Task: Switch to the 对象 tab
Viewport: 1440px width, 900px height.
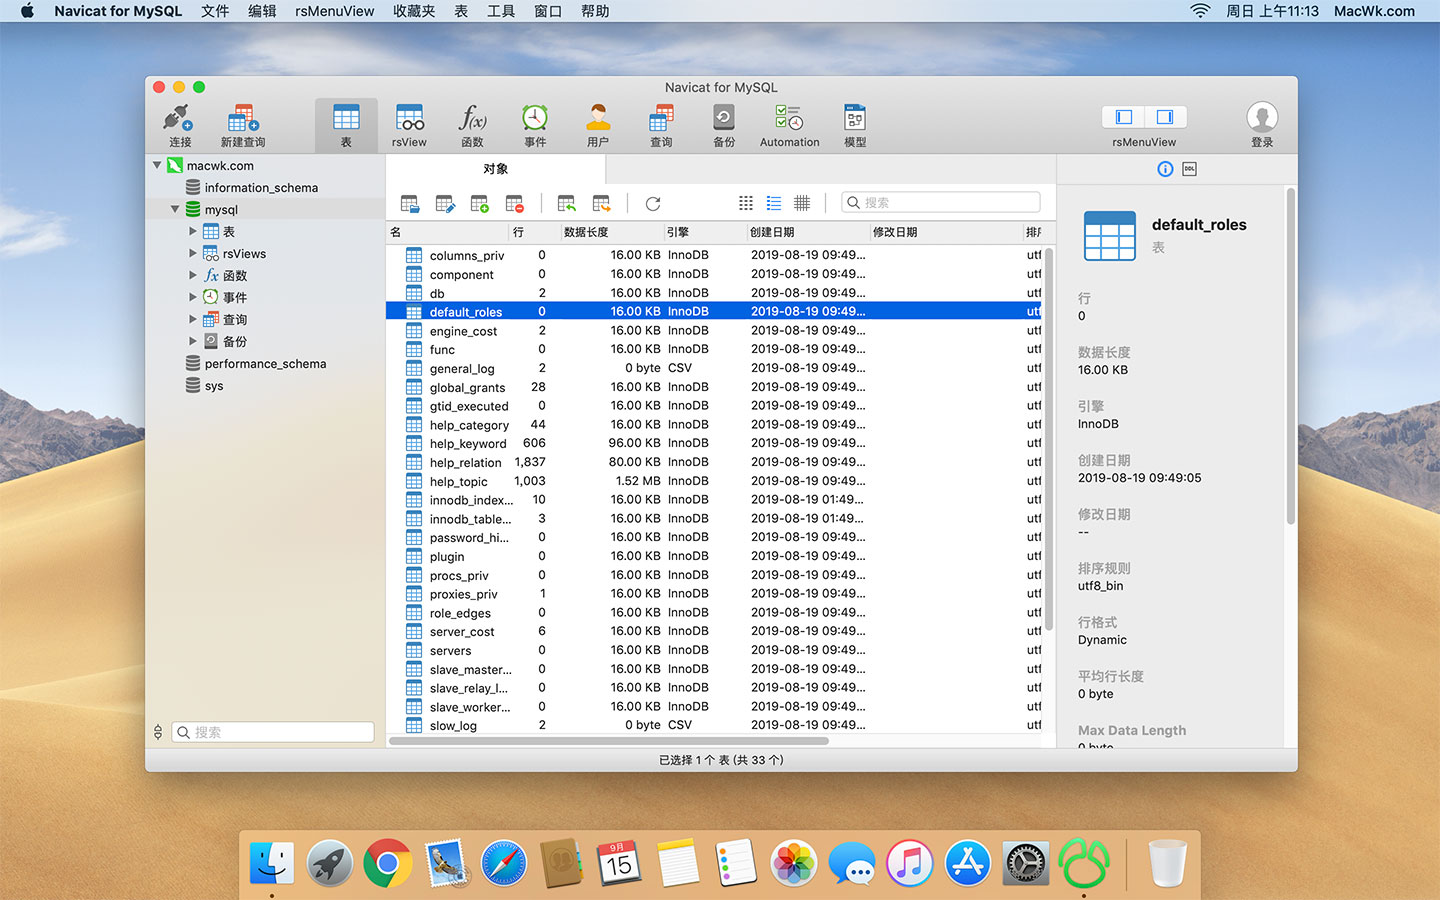Action: tap(495, 168)
